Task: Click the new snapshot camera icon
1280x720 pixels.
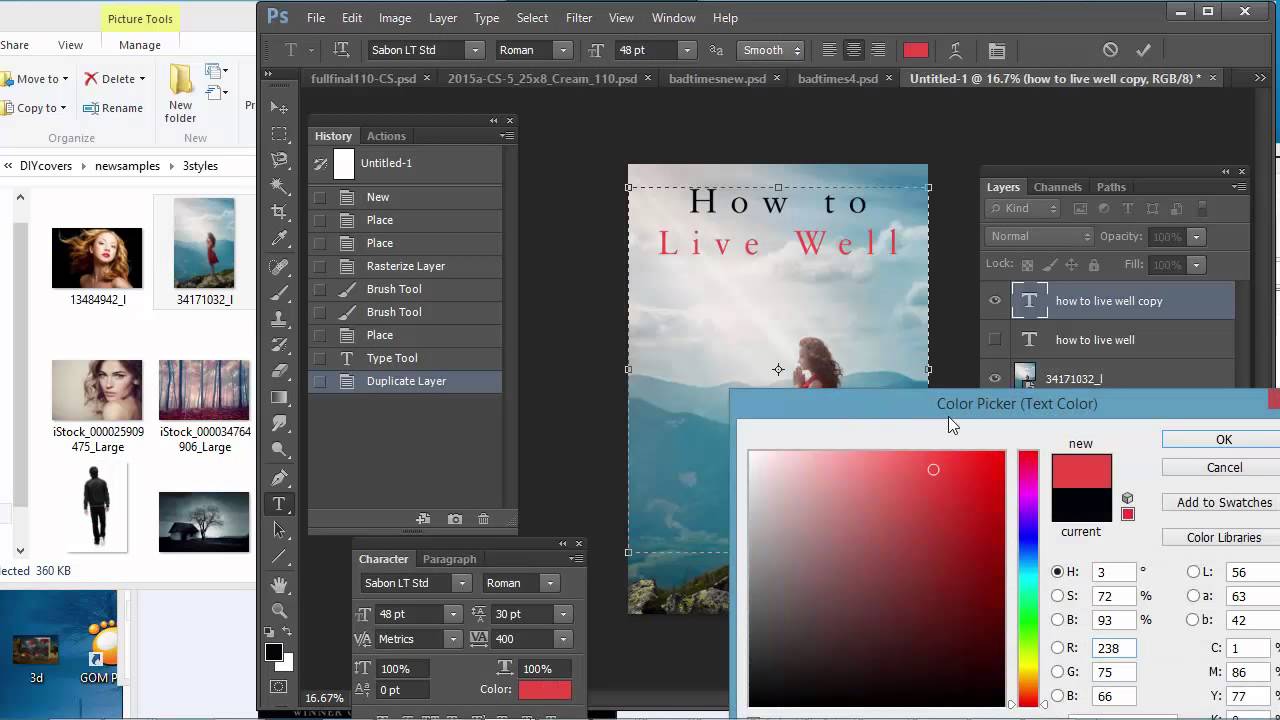Action: click(x=454, y=519)
